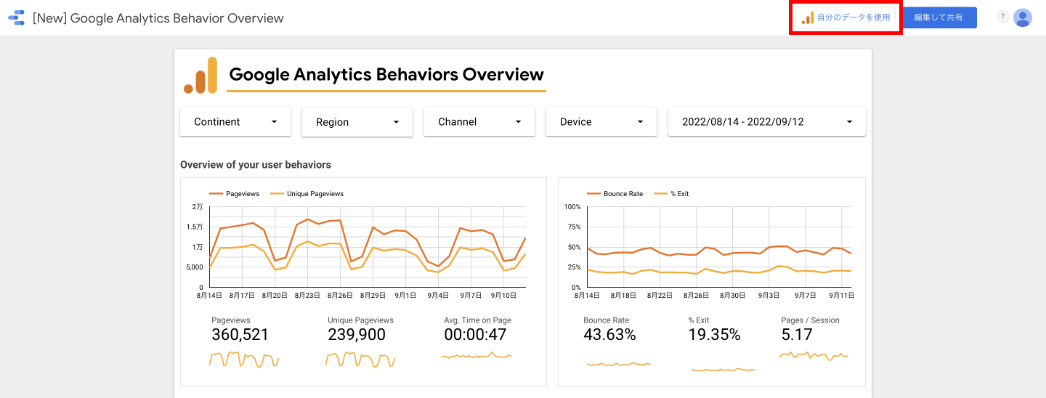Open the user account avatar

(1023, 18)
